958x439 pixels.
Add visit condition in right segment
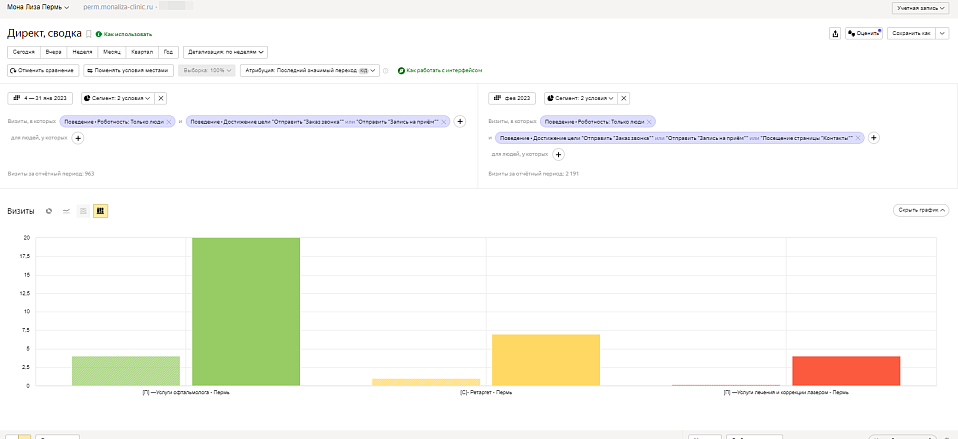(x=874, y=138)
